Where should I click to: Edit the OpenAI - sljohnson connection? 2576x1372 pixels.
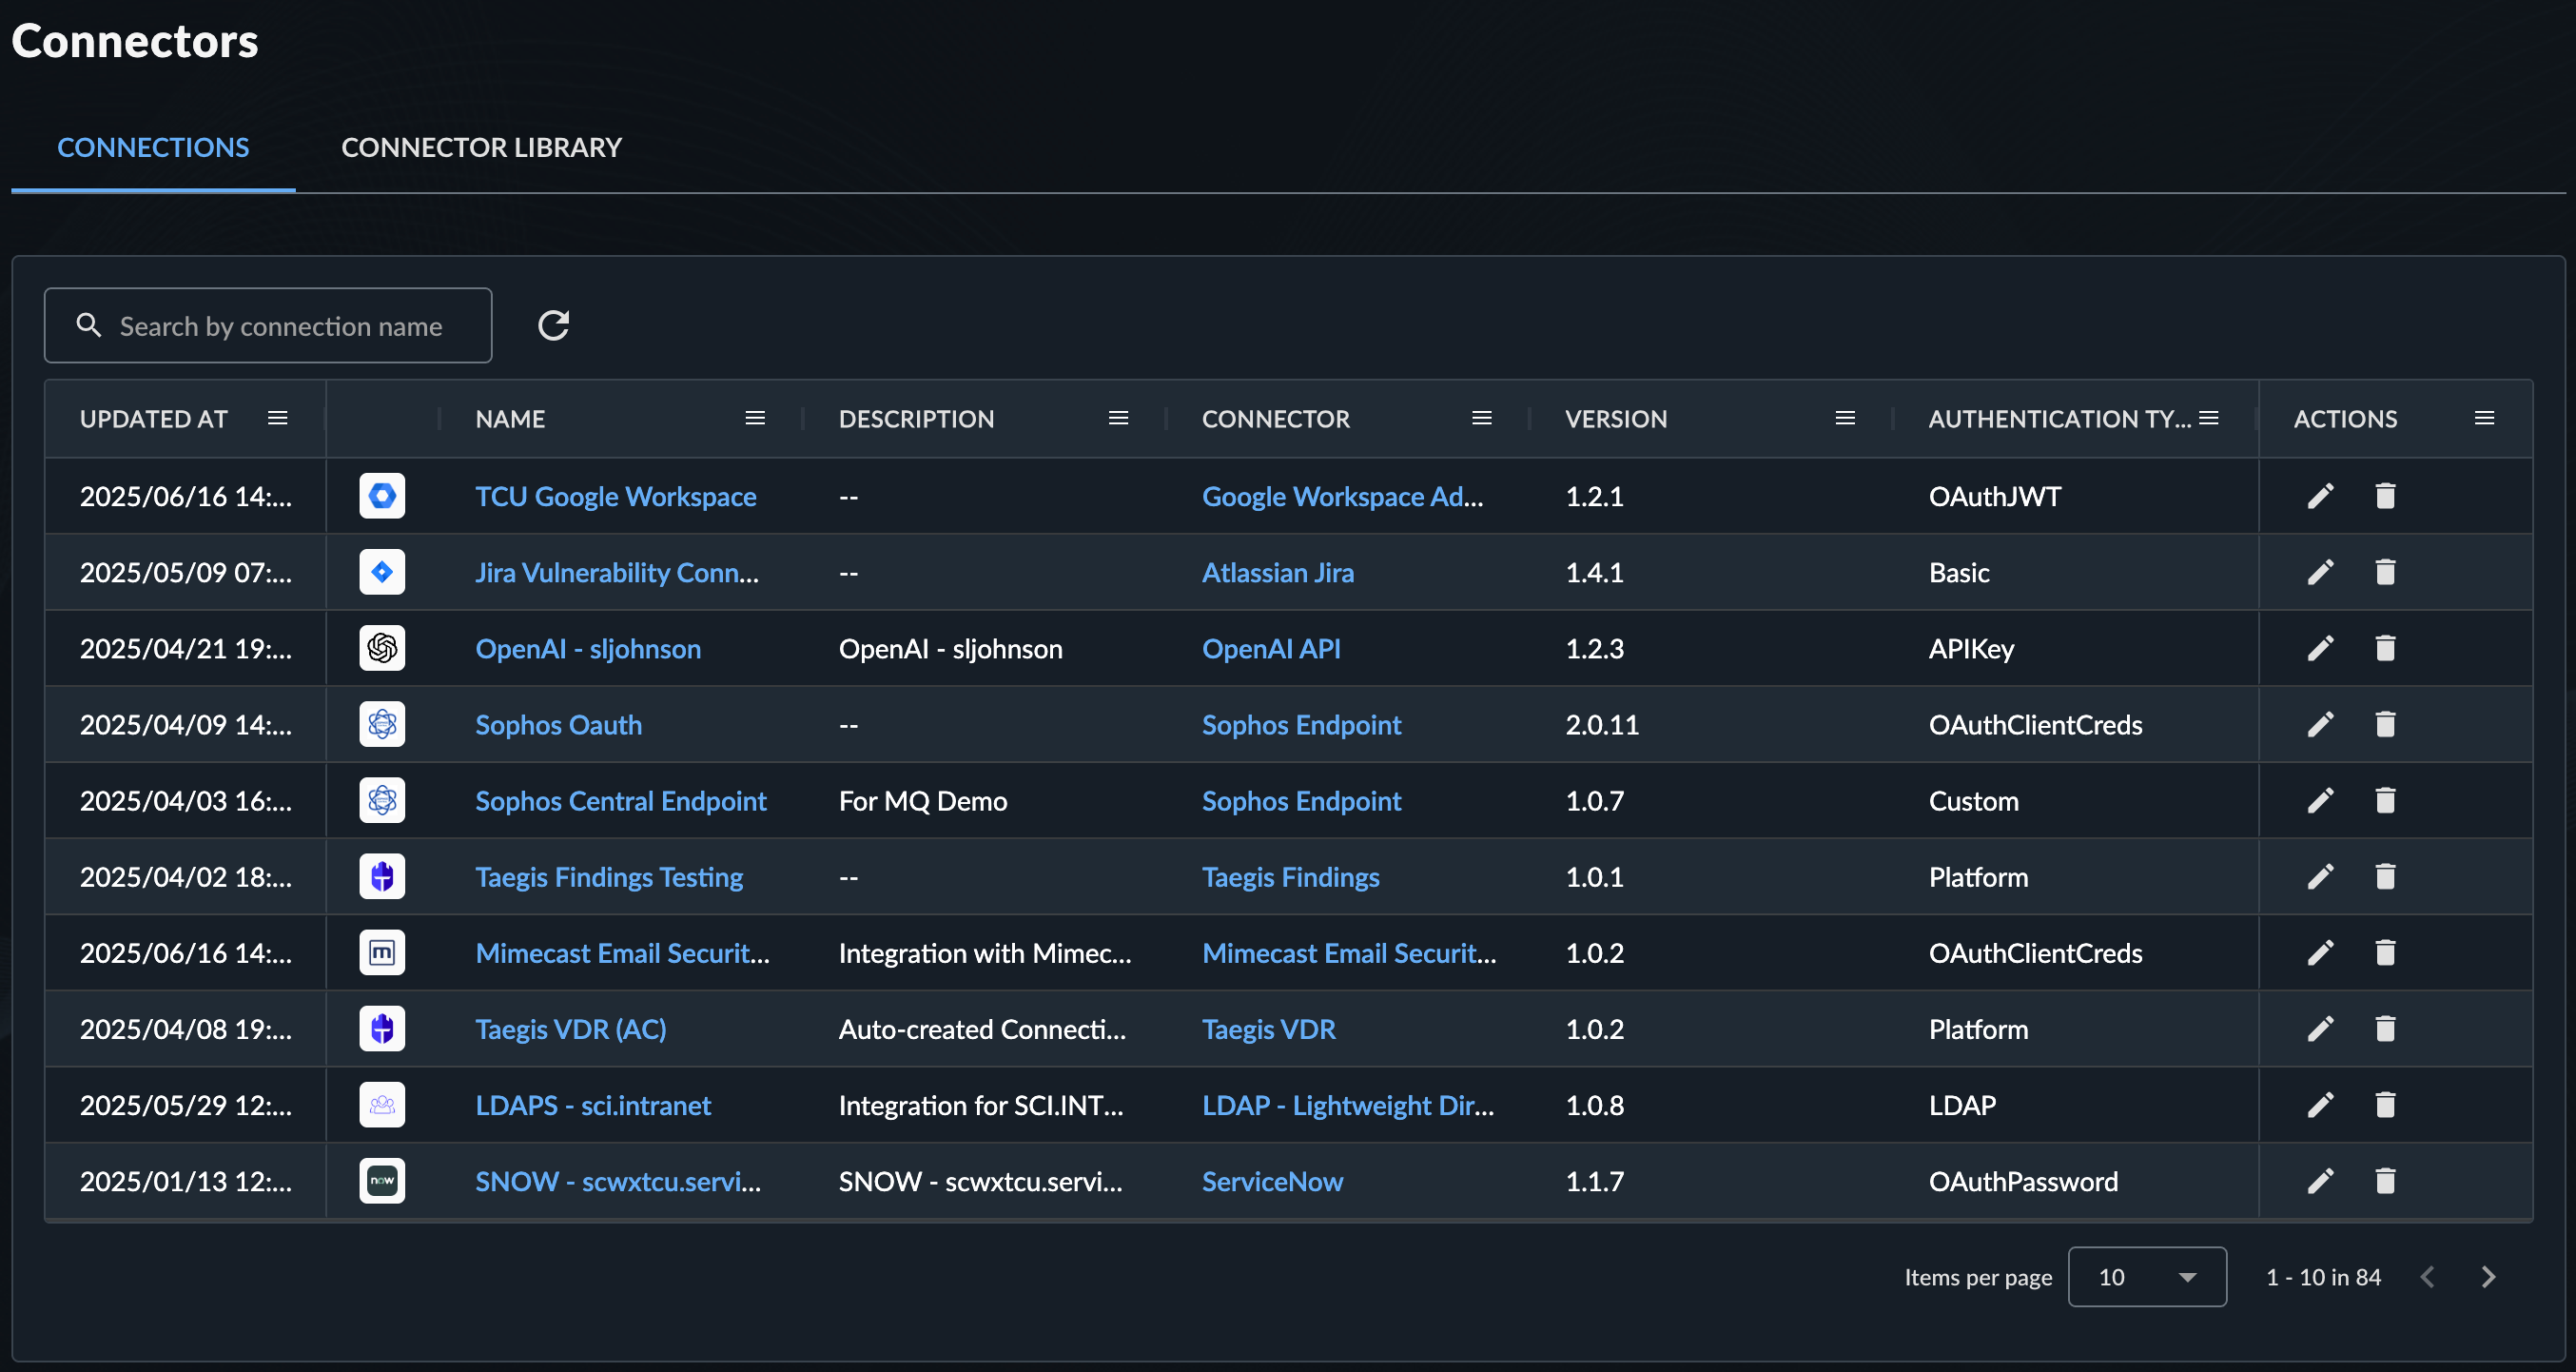[2320, 648]
